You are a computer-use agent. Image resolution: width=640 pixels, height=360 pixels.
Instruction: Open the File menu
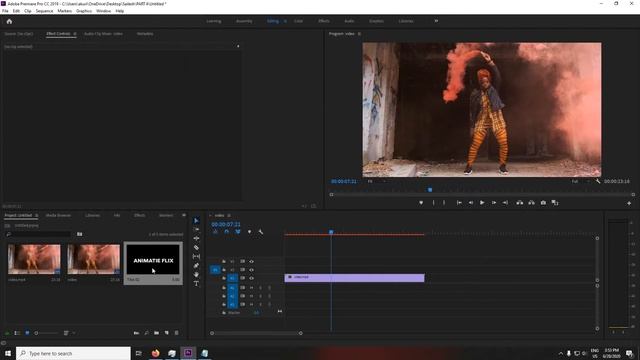[5, 11]
